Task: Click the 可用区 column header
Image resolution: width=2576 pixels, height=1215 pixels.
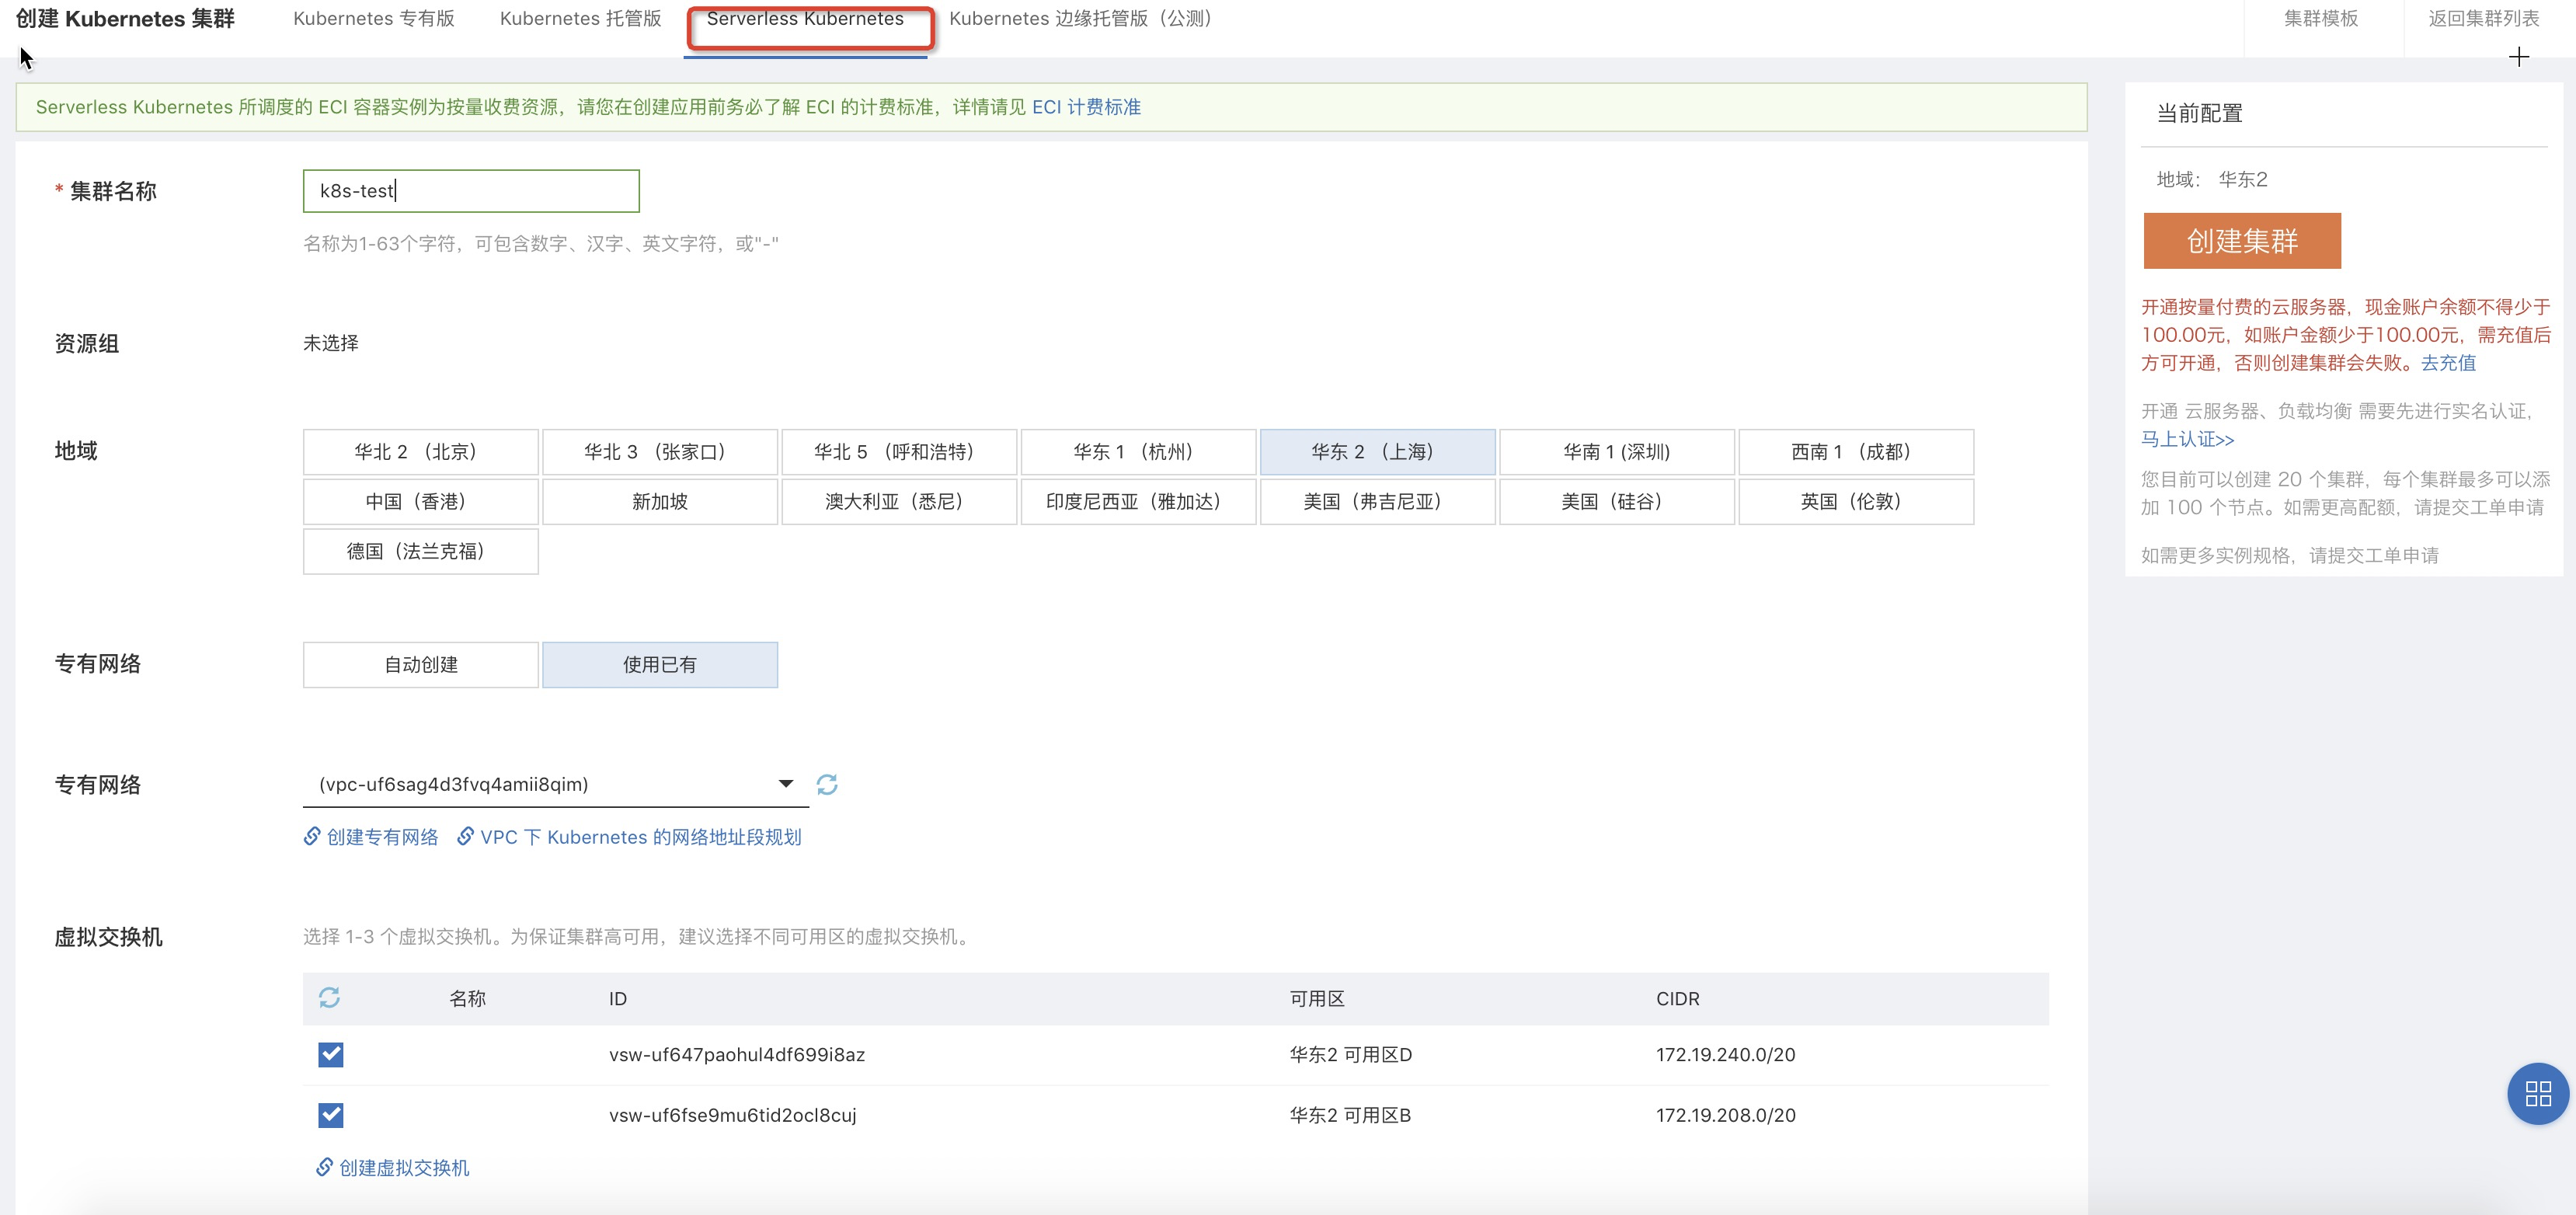Action: point(1317,999)
